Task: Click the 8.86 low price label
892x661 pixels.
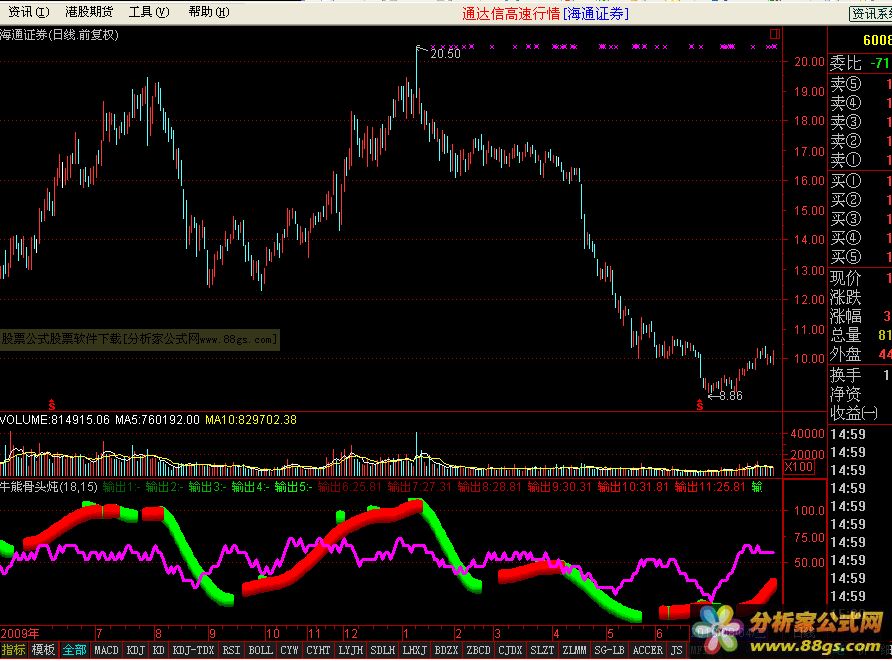Action: pos(730,396)
